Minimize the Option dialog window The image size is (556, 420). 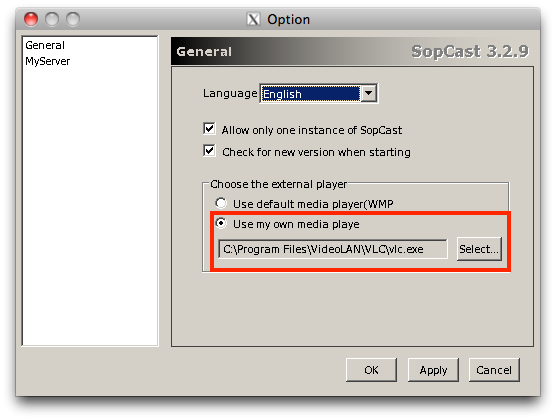point(52,19)
